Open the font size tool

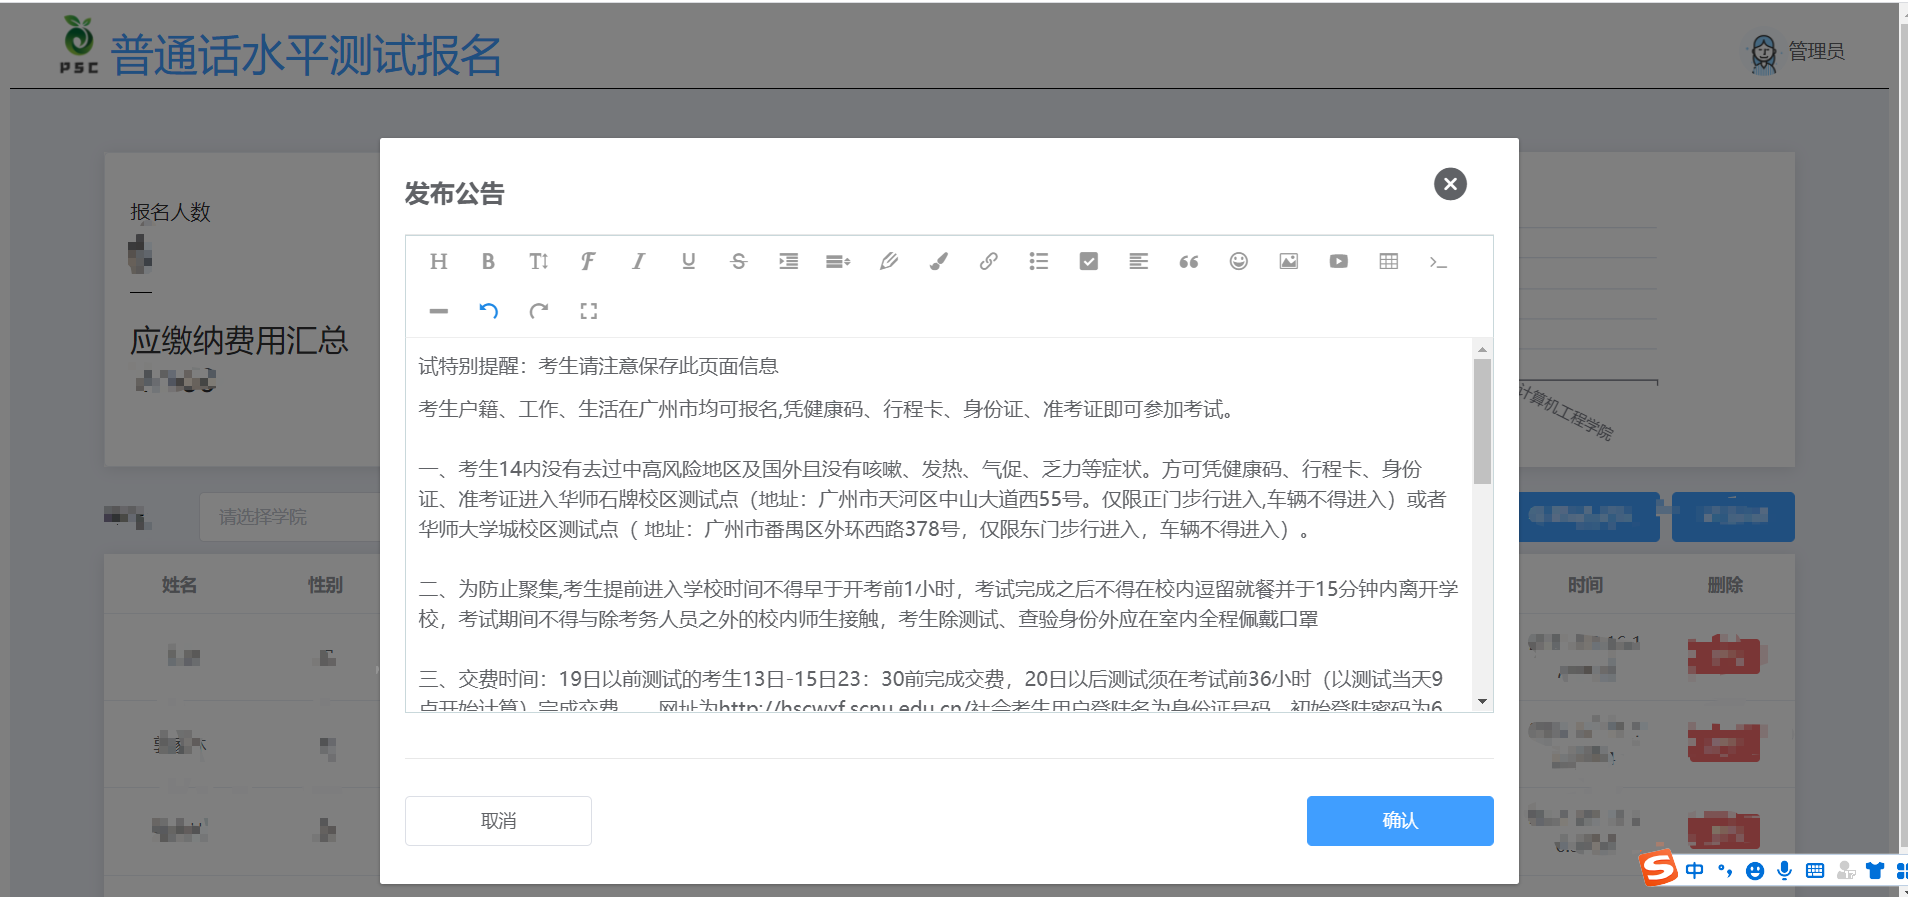538,261
